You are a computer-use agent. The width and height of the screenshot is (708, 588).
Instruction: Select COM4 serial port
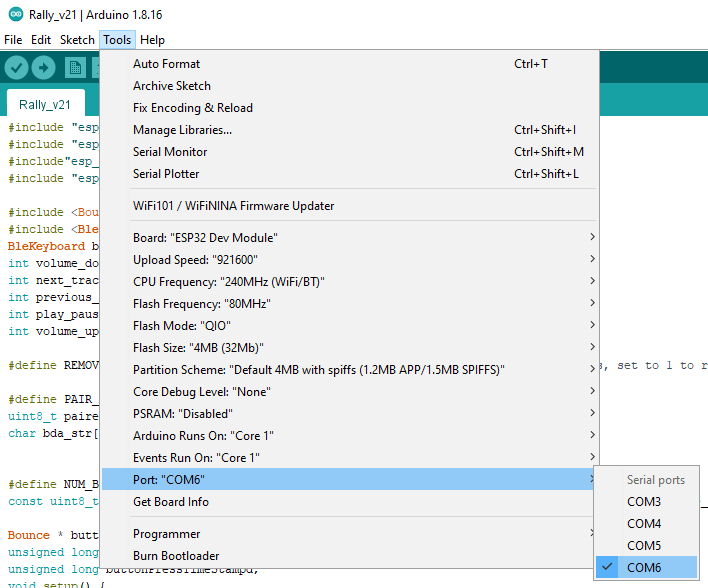click(646, 524)
